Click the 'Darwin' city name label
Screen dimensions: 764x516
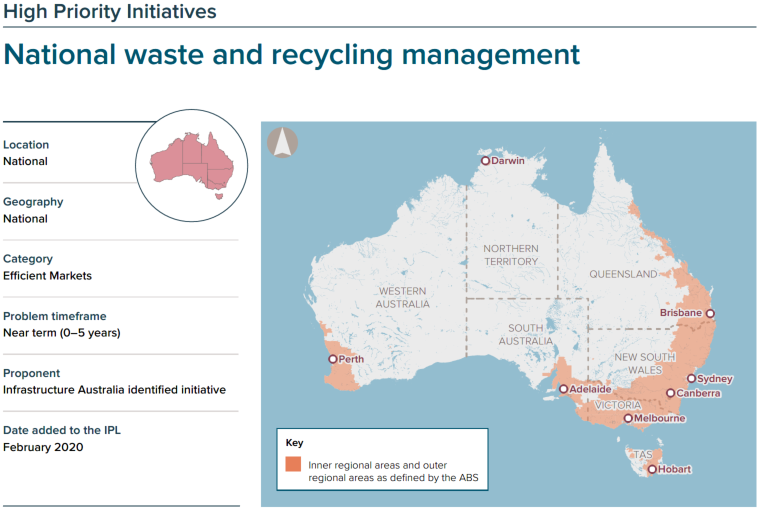tap(508, 161)
